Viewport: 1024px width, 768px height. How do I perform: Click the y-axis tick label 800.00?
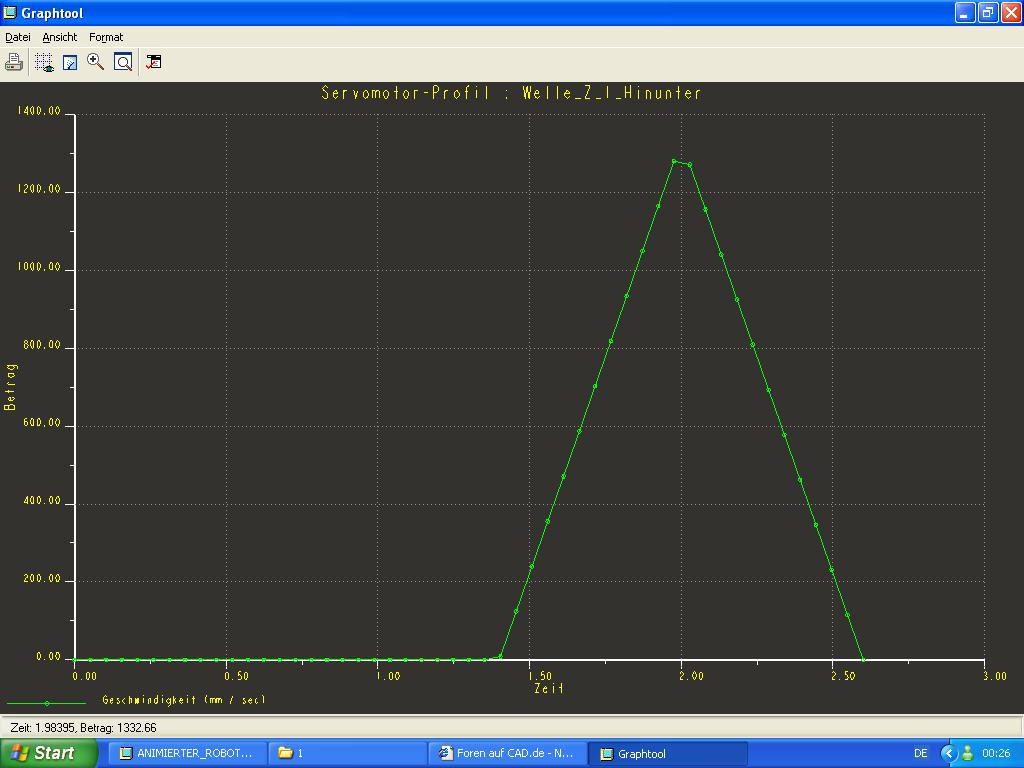(x=42, y=345)
